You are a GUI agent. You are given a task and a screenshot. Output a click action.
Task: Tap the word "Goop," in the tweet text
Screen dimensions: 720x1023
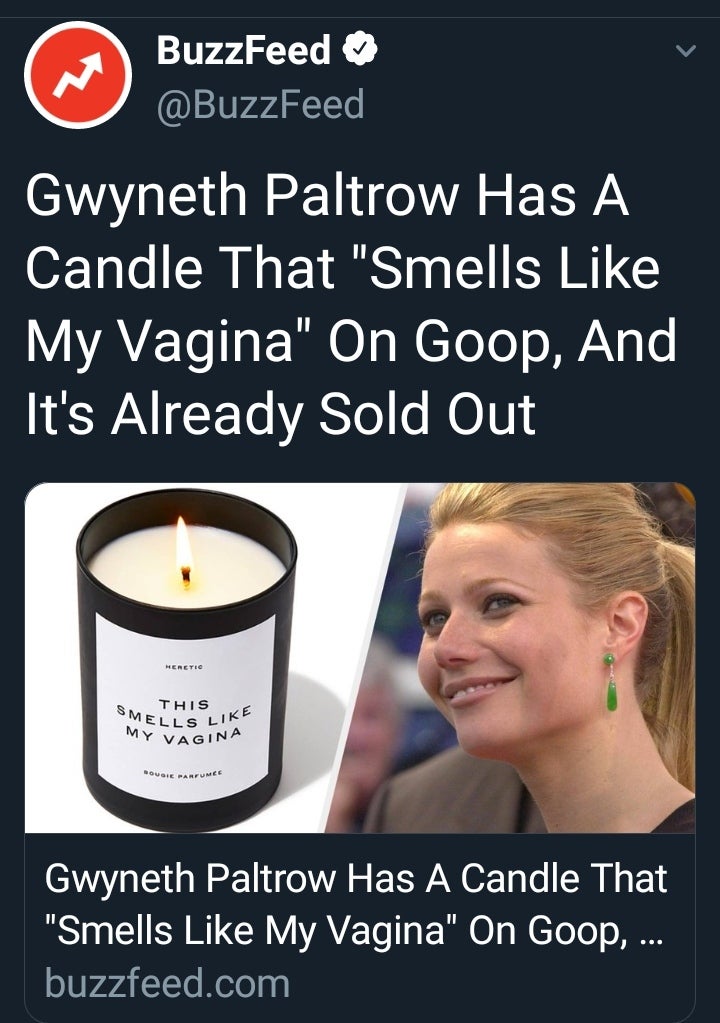[x=490, y=343]
